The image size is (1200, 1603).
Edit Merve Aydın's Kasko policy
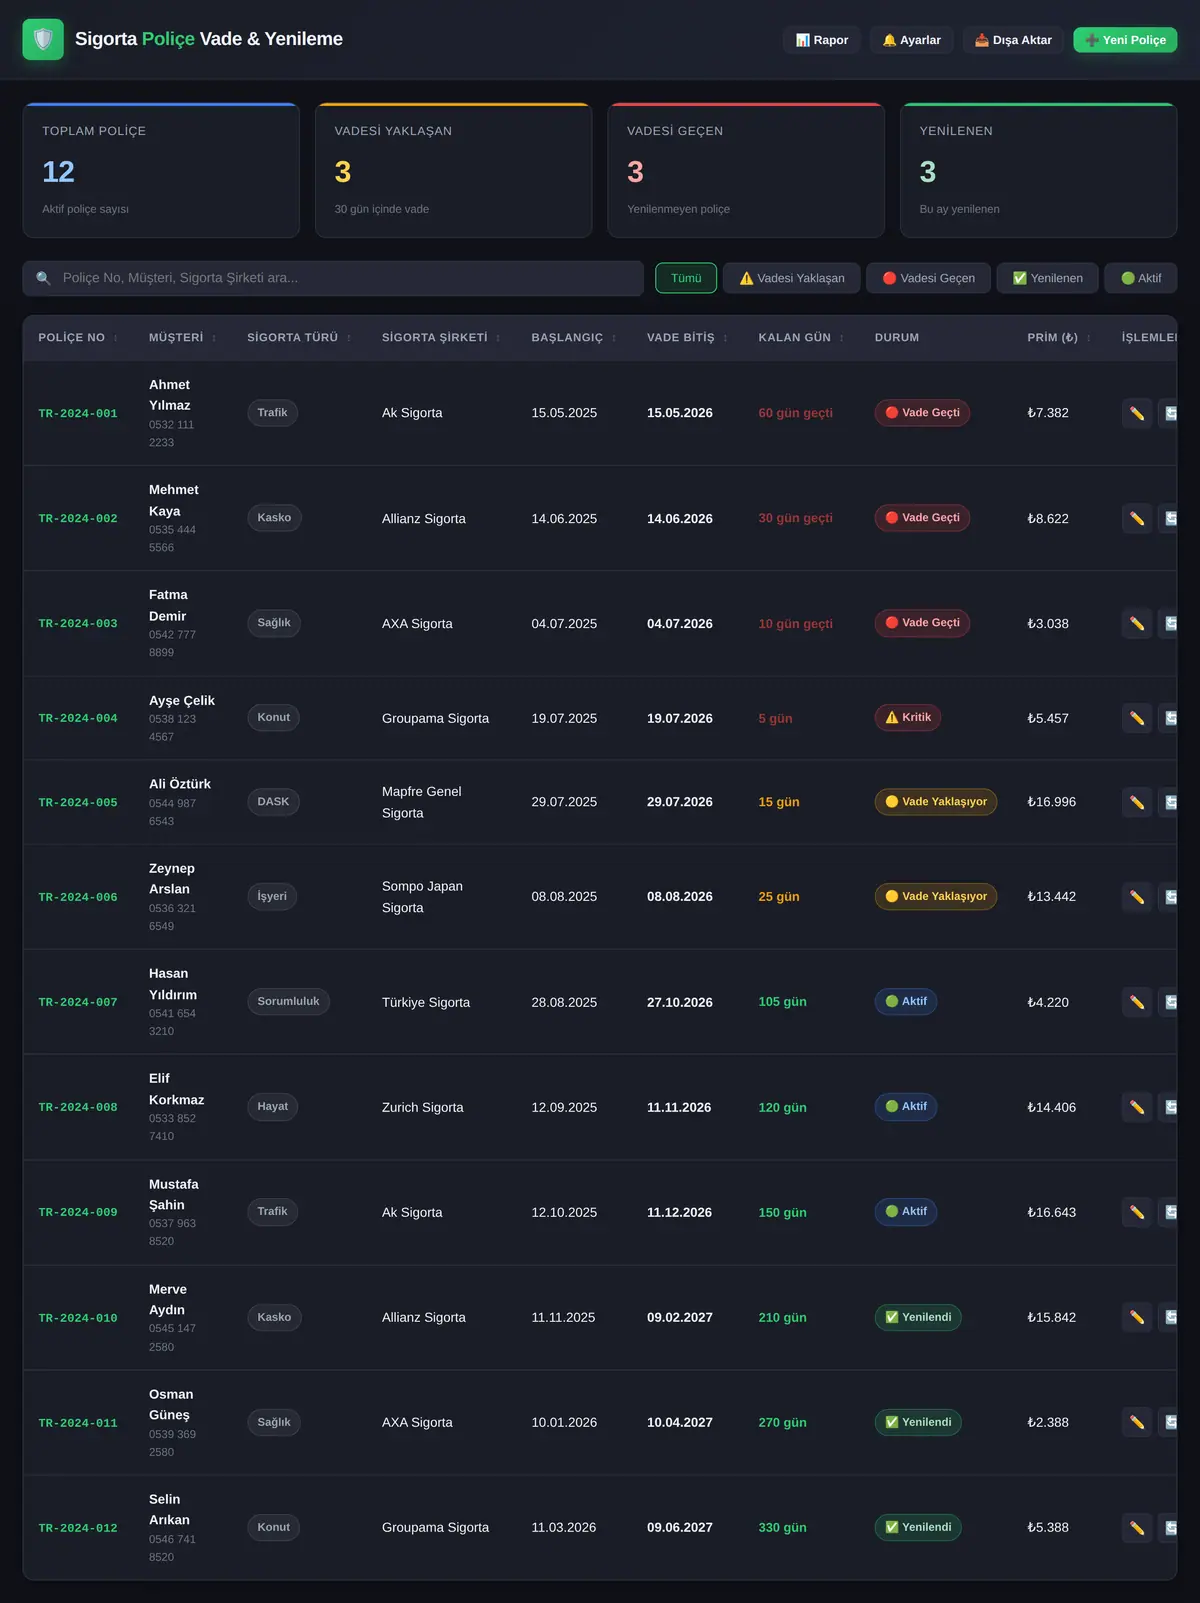coord(1137,1317)
